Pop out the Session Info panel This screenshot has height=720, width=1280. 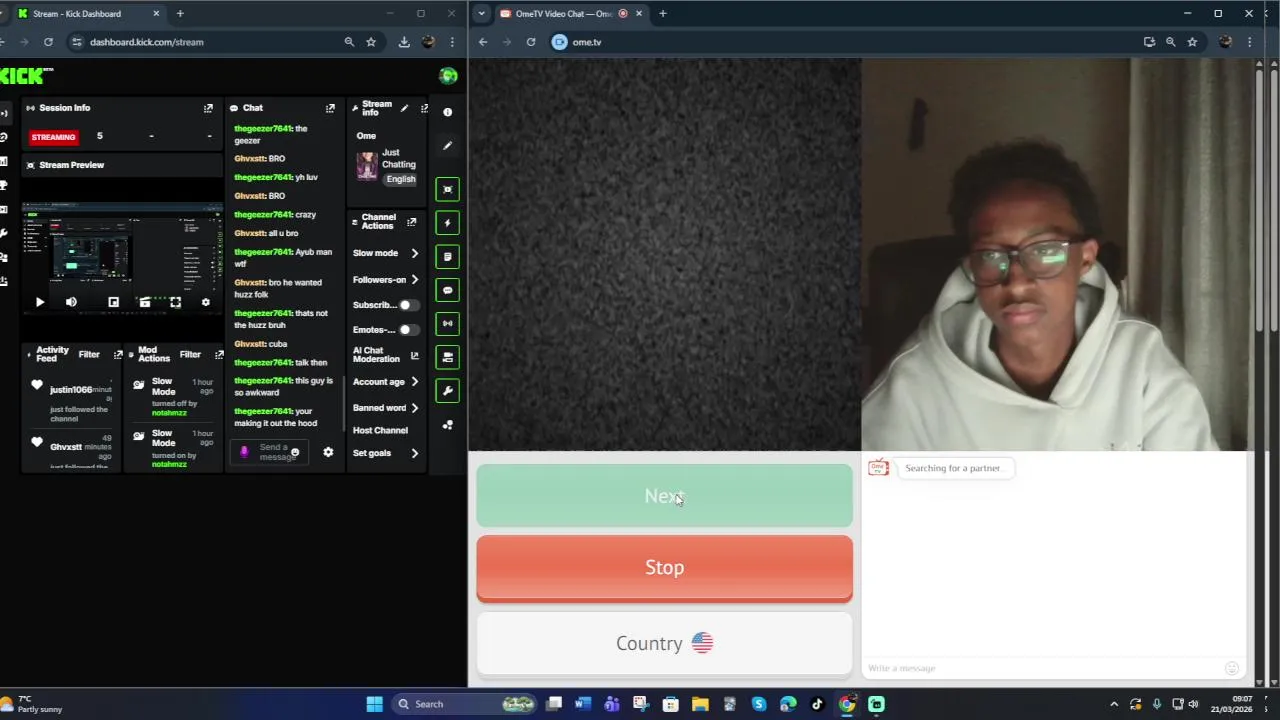pyautogui.click(x=208, y=108)
